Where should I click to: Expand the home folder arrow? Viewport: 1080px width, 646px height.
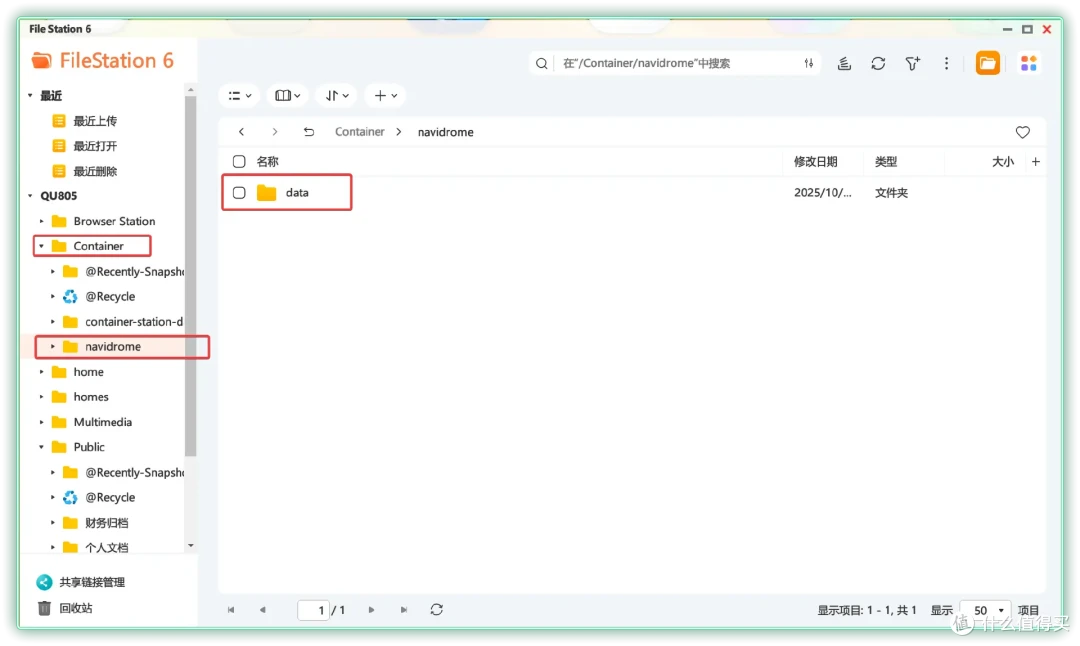[41, 372]
